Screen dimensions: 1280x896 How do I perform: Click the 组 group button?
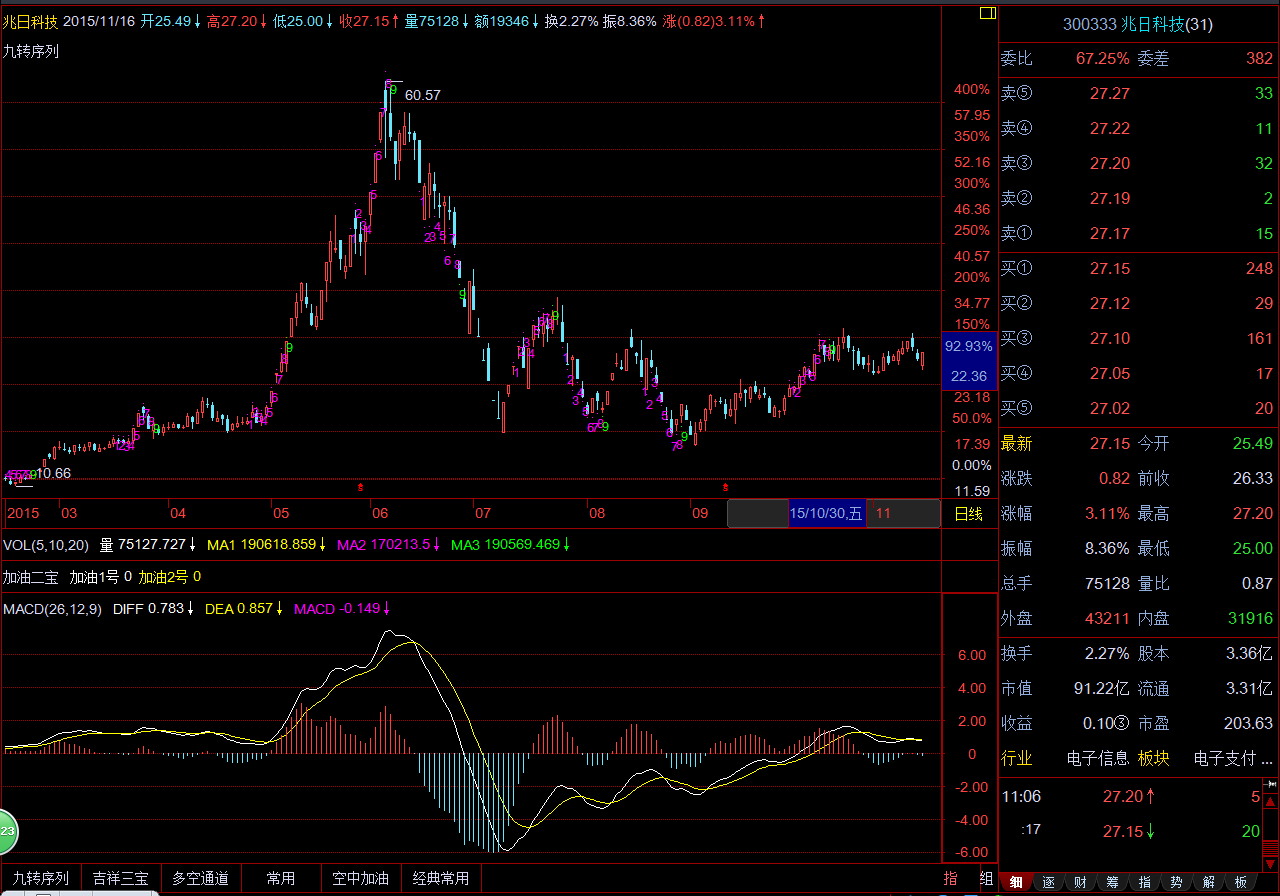click(986, 878)
